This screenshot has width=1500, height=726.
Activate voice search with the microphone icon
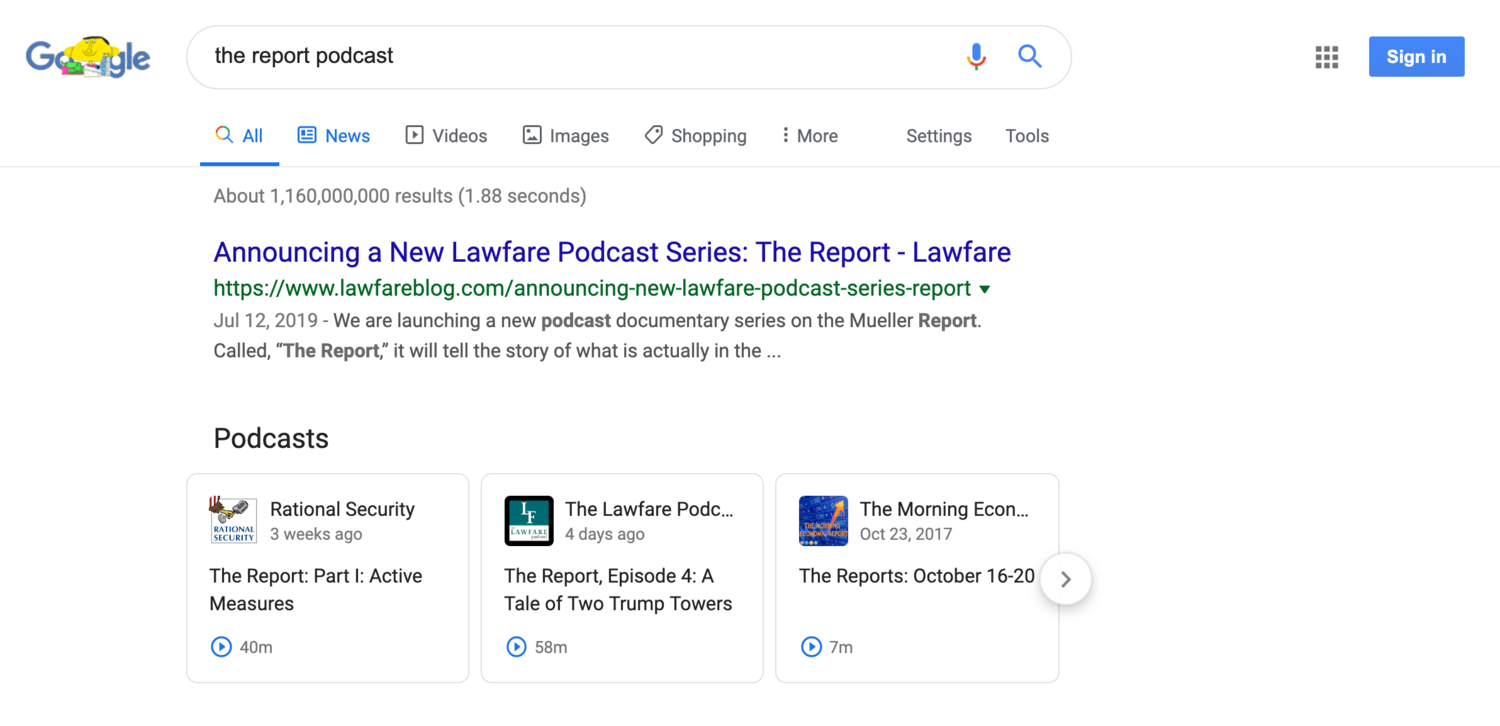pos(975,57)
